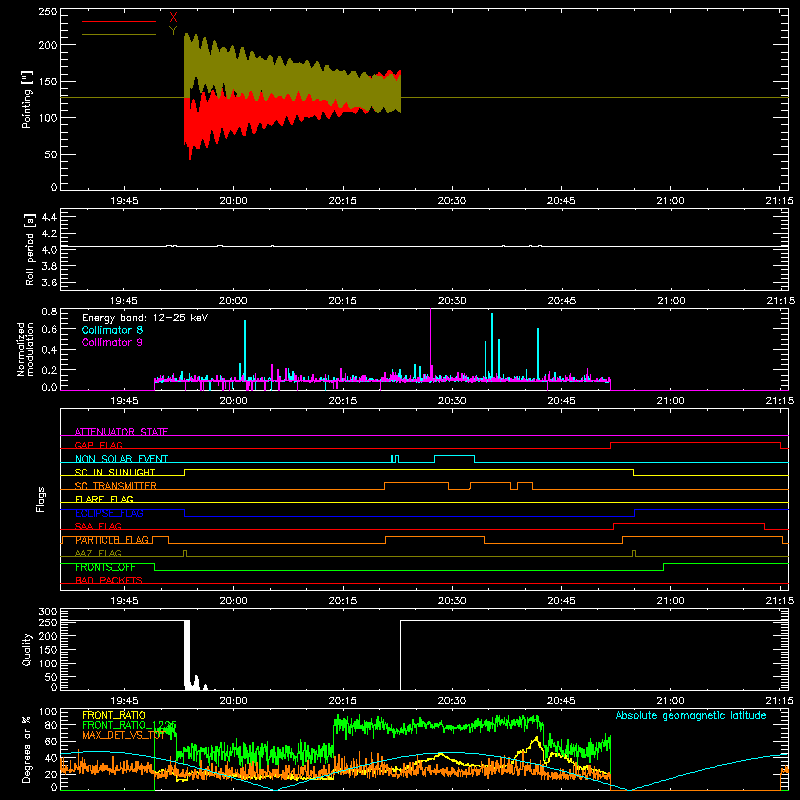Click the "Quality" vertical axis title
Viewport: 800px width, 800px height.
pos(27,649)
